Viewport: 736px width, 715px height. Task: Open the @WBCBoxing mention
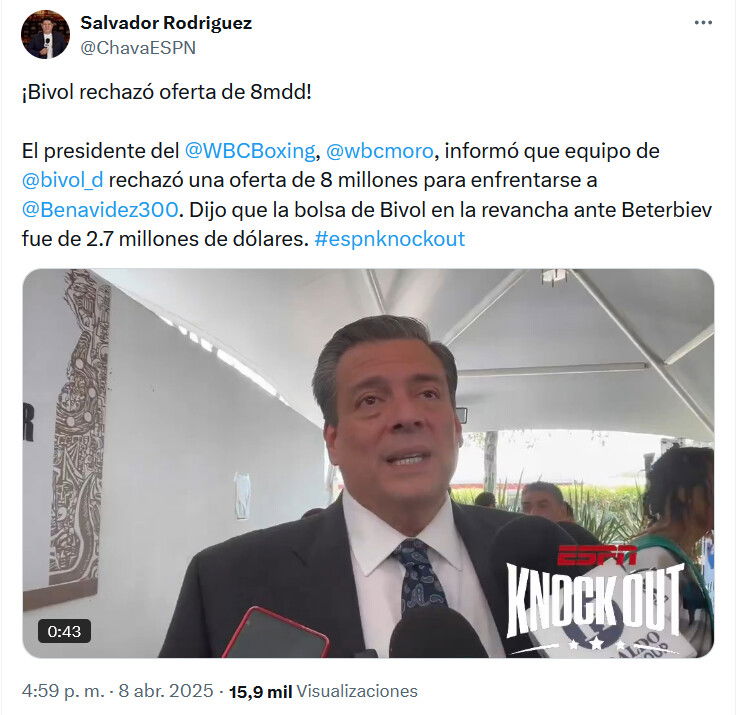[x=250, y=151]
